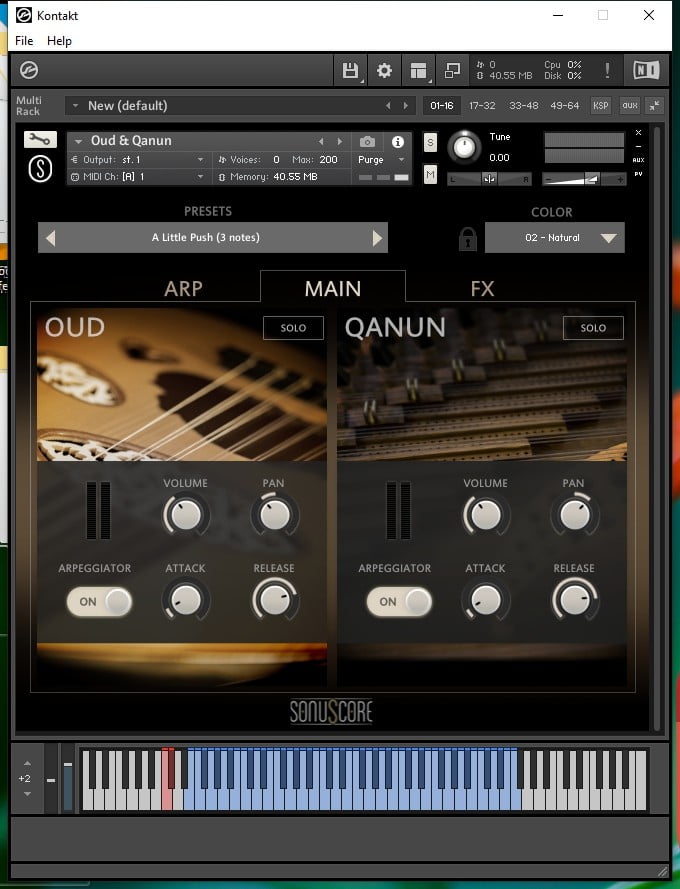Open the COLOR 02 - Natural dropdown

(x=555, y=238)
